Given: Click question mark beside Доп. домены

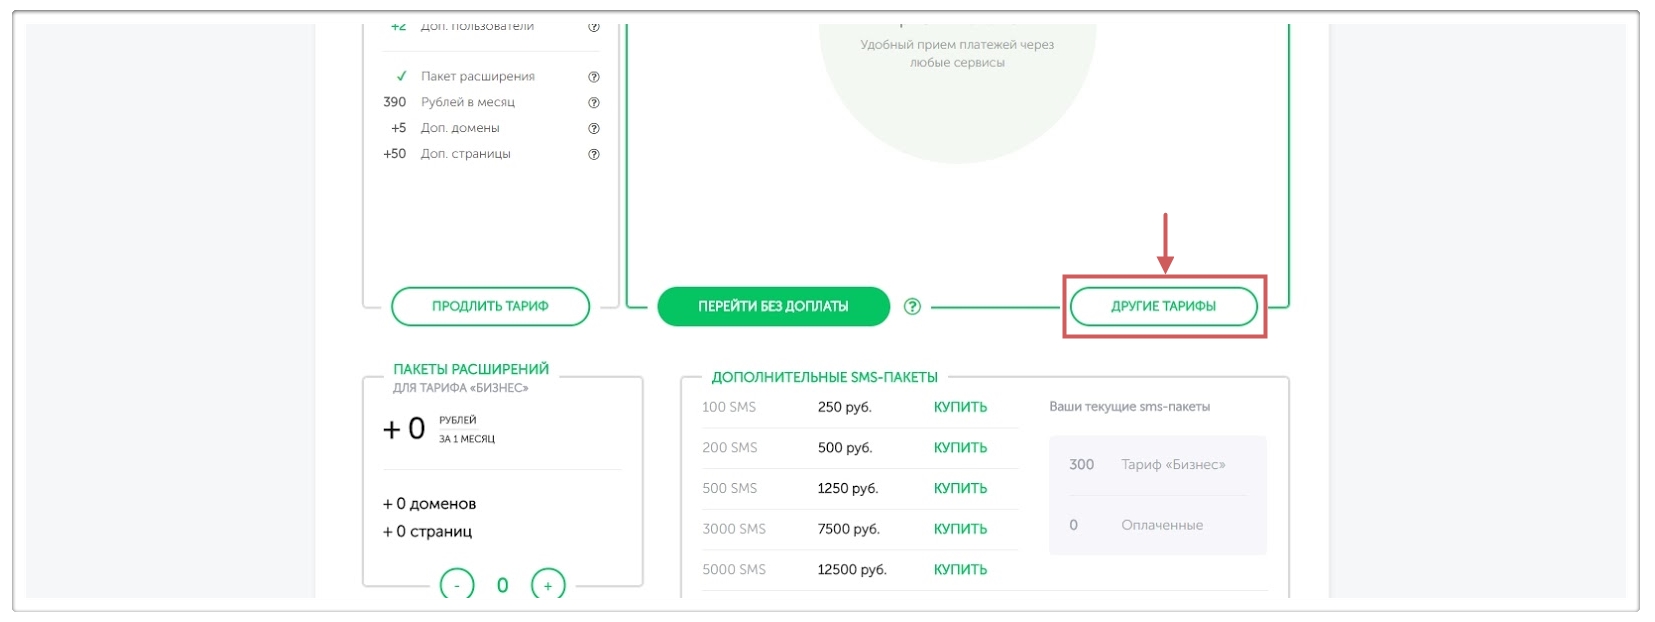Looking at the screenshot, I should [594, 129].
